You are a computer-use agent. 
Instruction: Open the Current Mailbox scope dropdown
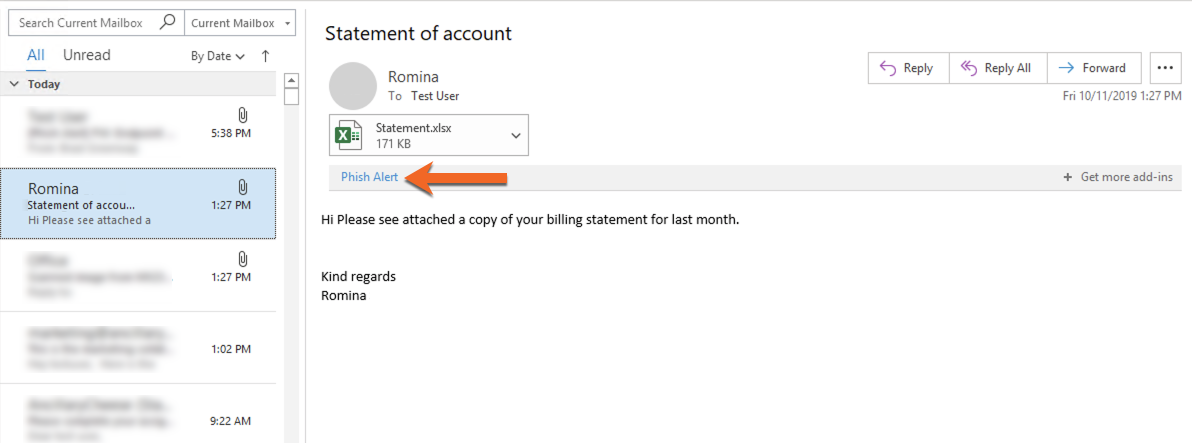point(240,23)
